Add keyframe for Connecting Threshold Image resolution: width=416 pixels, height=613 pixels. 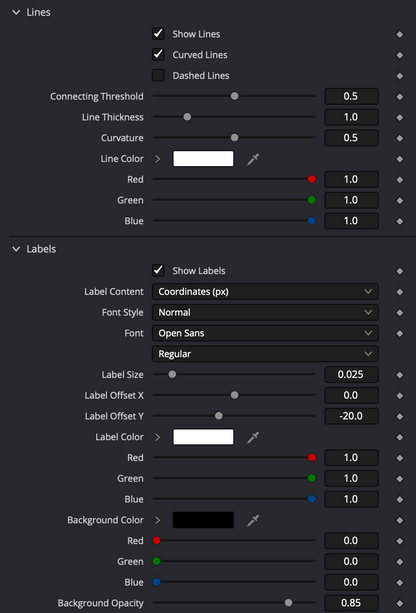(x=399, y=97)
